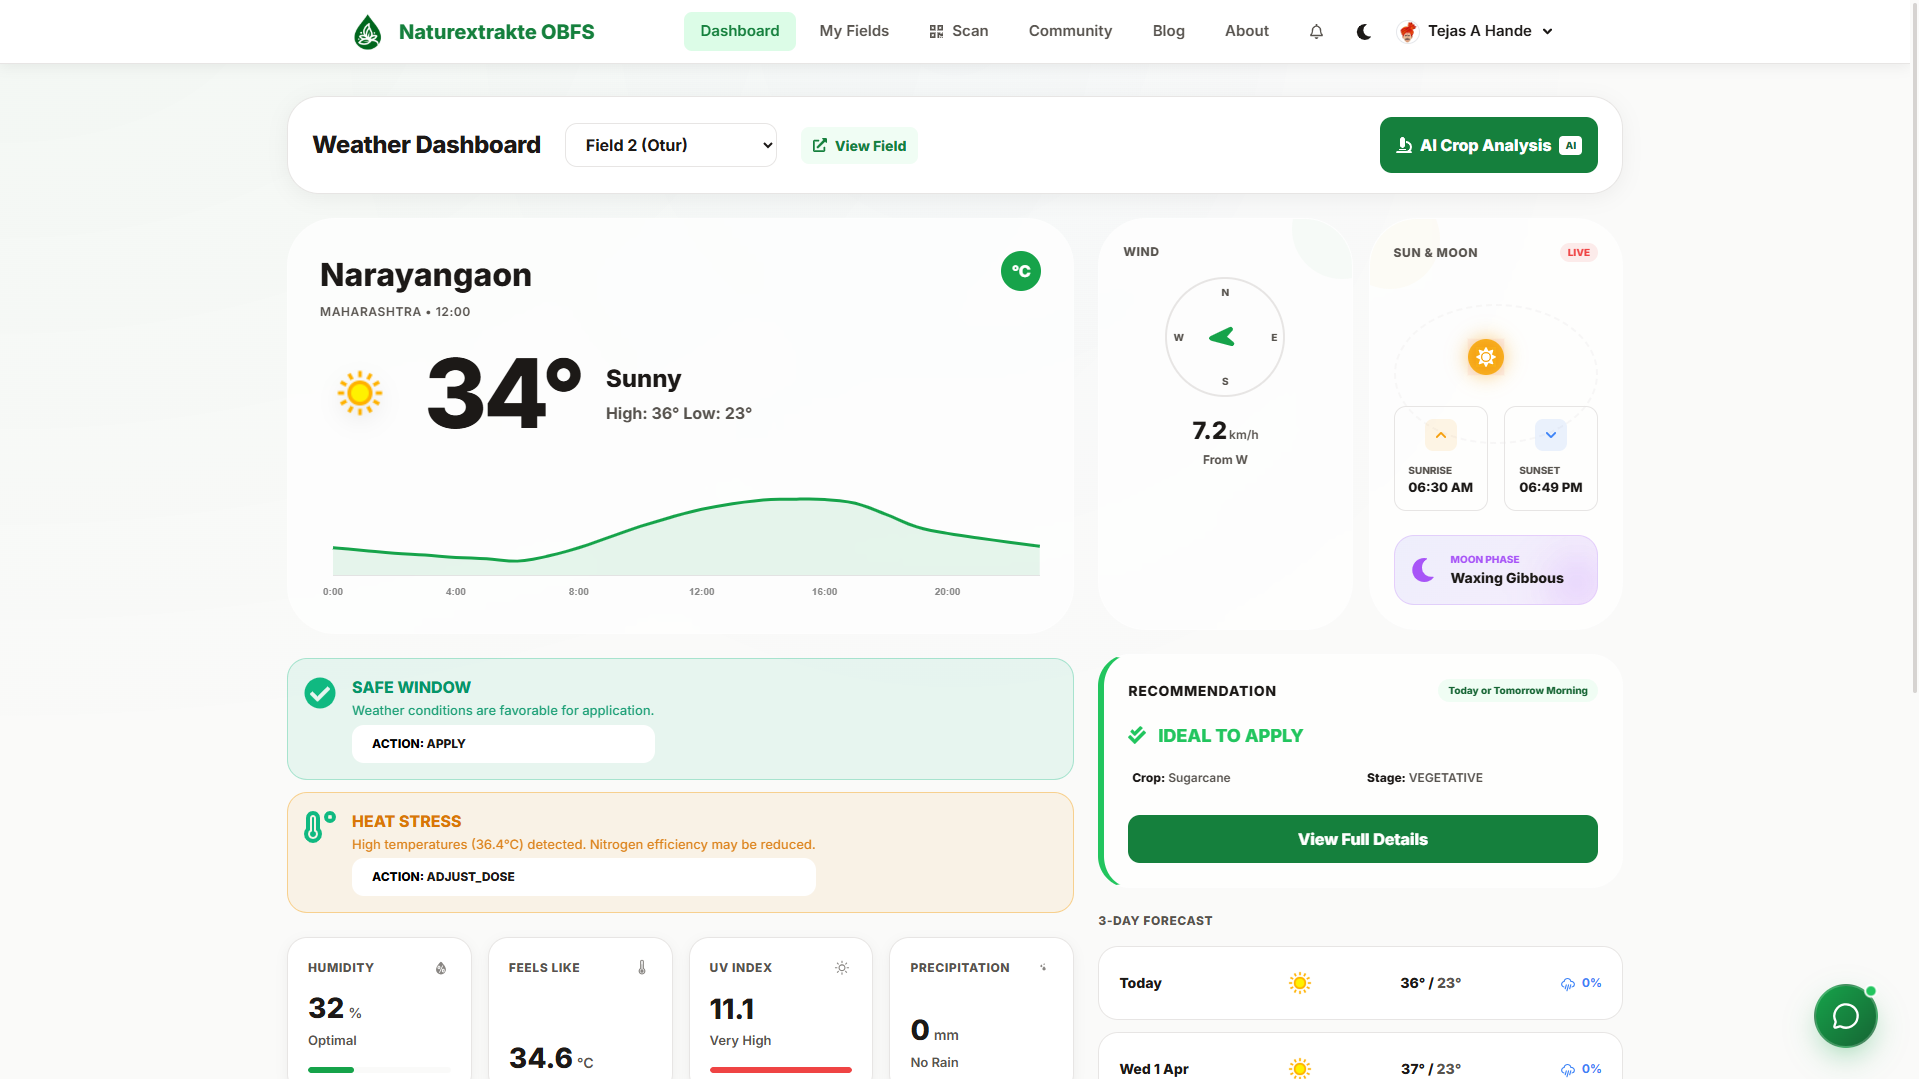Open the Field 2 (Otur) dropdown

[670, 144]
